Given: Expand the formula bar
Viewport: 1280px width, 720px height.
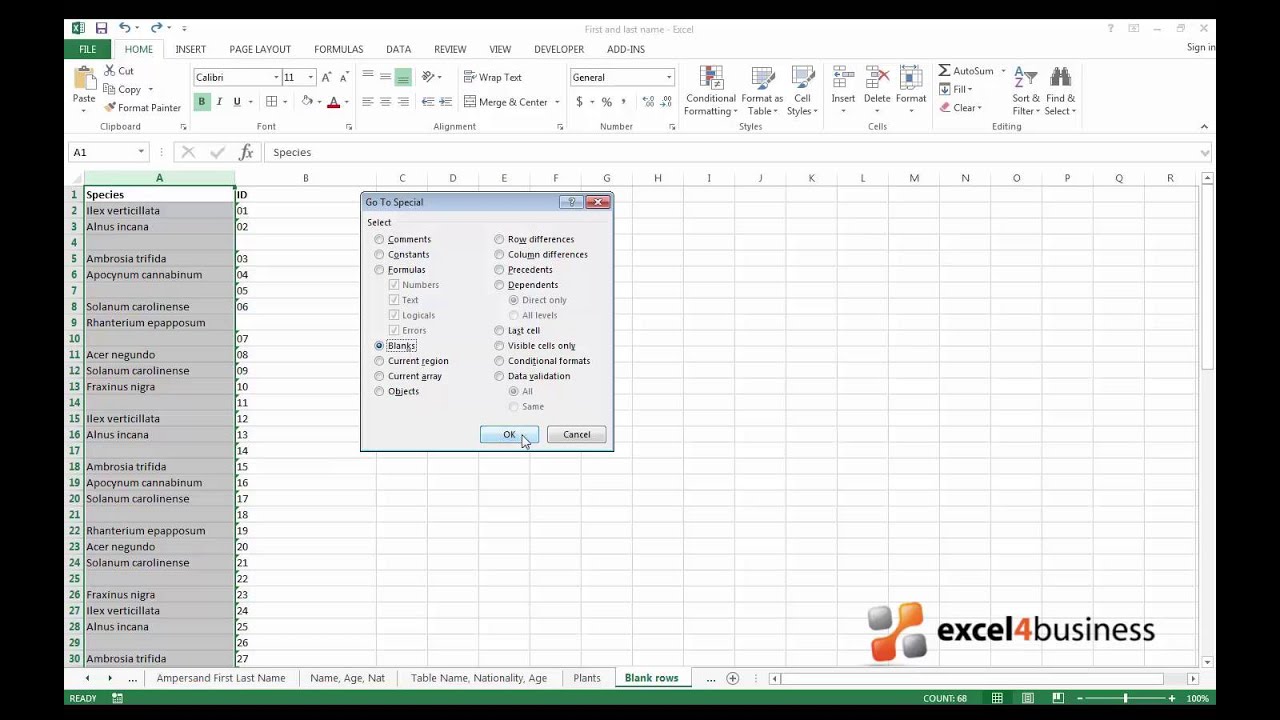Looking at the screenshot, I should (x=1204, y=152).
